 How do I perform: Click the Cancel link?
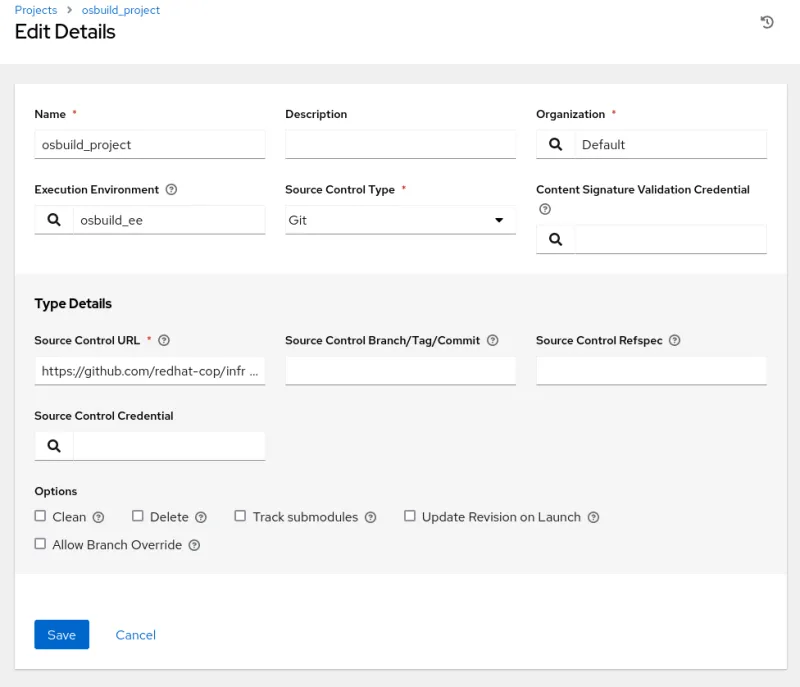click(135, 635)
